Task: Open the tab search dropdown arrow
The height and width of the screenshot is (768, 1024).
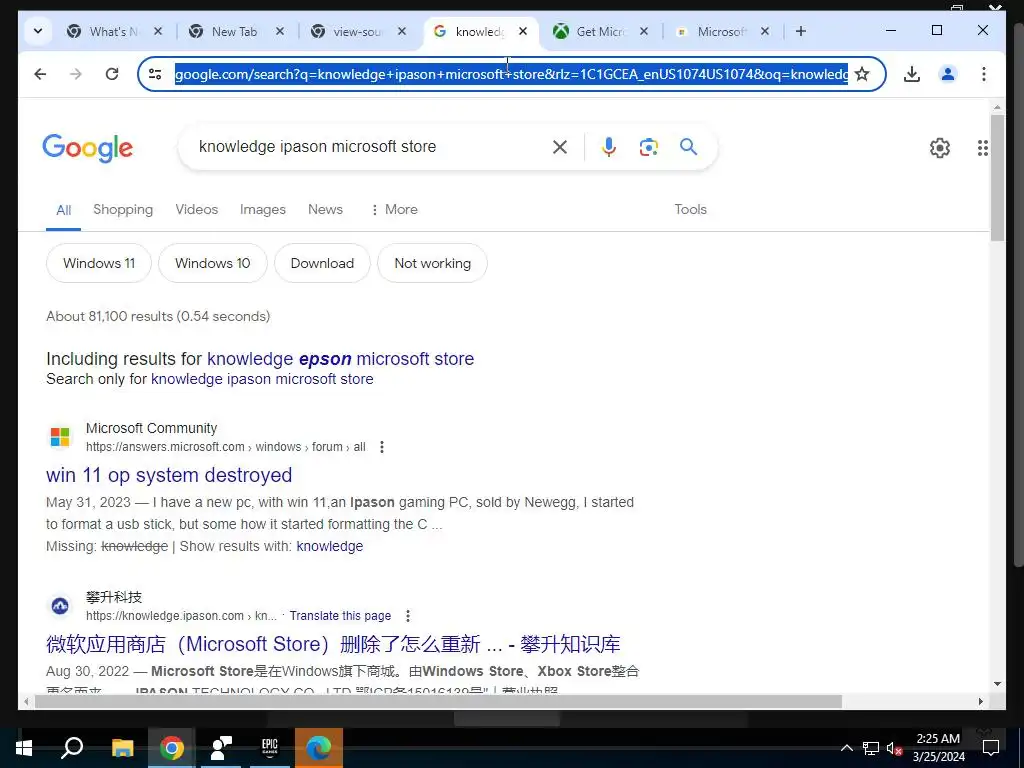Action: [38, 31]
